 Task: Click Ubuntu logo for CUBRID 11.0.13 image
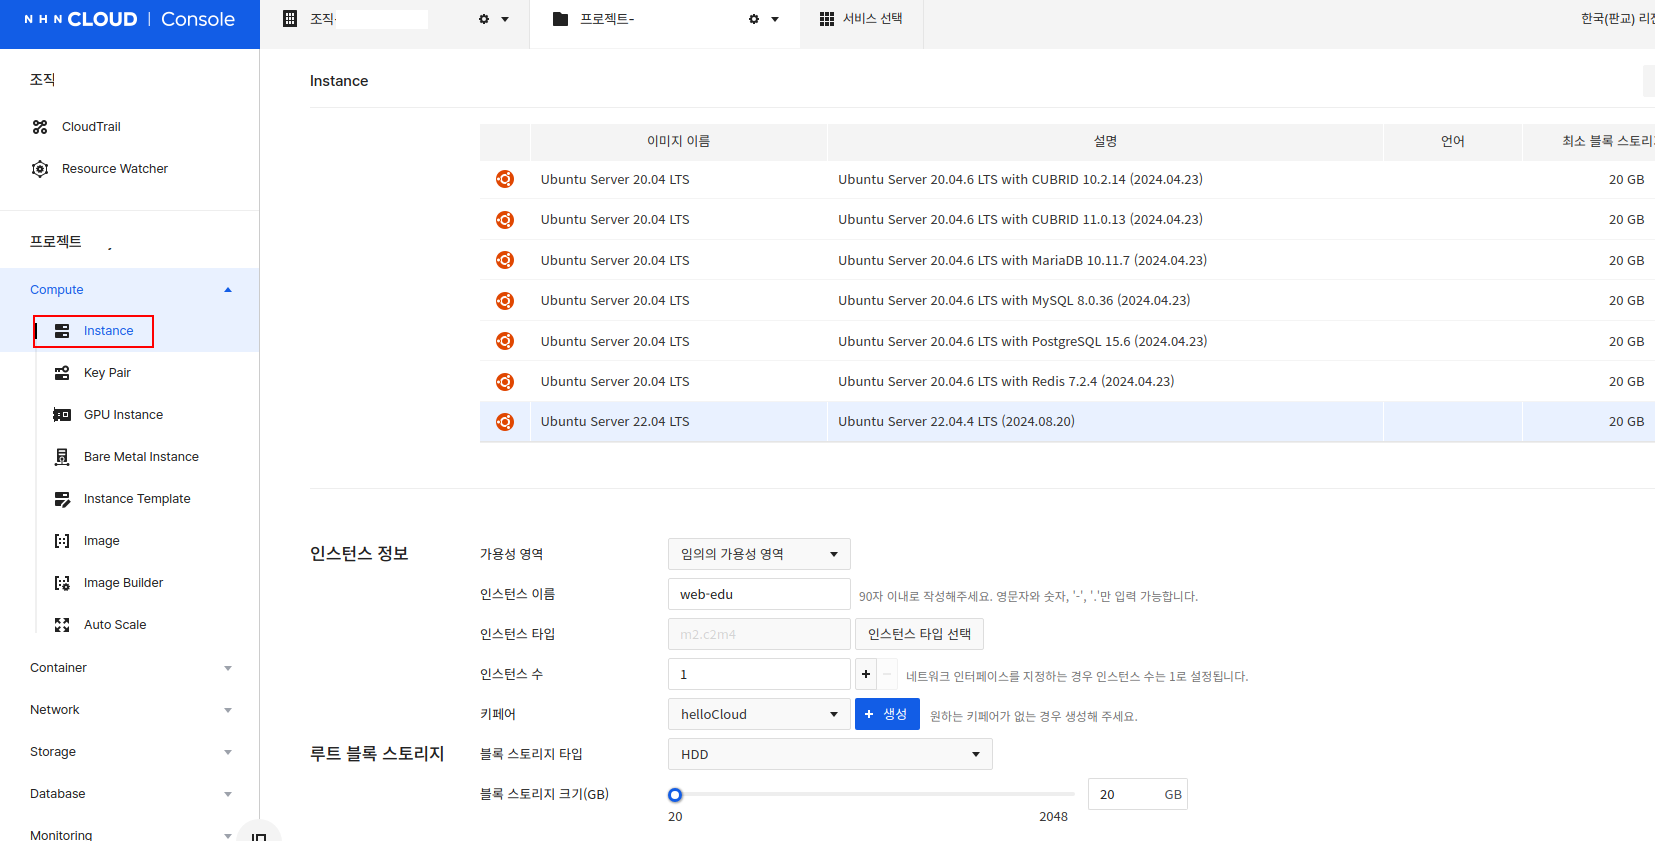click(x=505, y=220)
